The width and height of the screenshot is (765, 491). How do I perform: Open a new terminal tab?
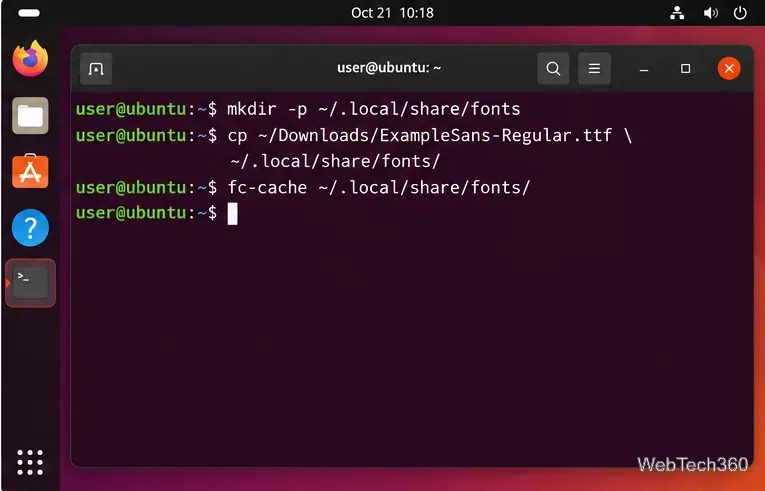(96, 69)
